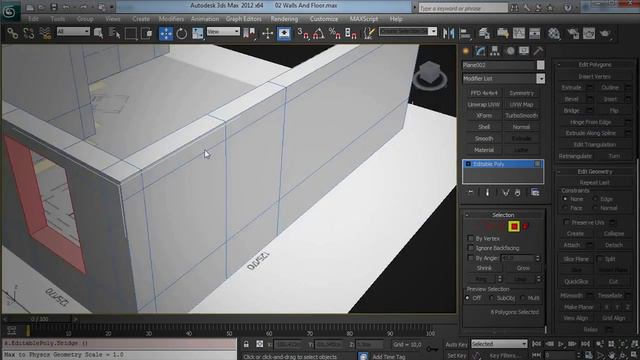The width and height of the screenshot is (640, 360).
Task: Apply the TurboSmooth modifier button
Action: pyautogui.click(x=522, y=116)
